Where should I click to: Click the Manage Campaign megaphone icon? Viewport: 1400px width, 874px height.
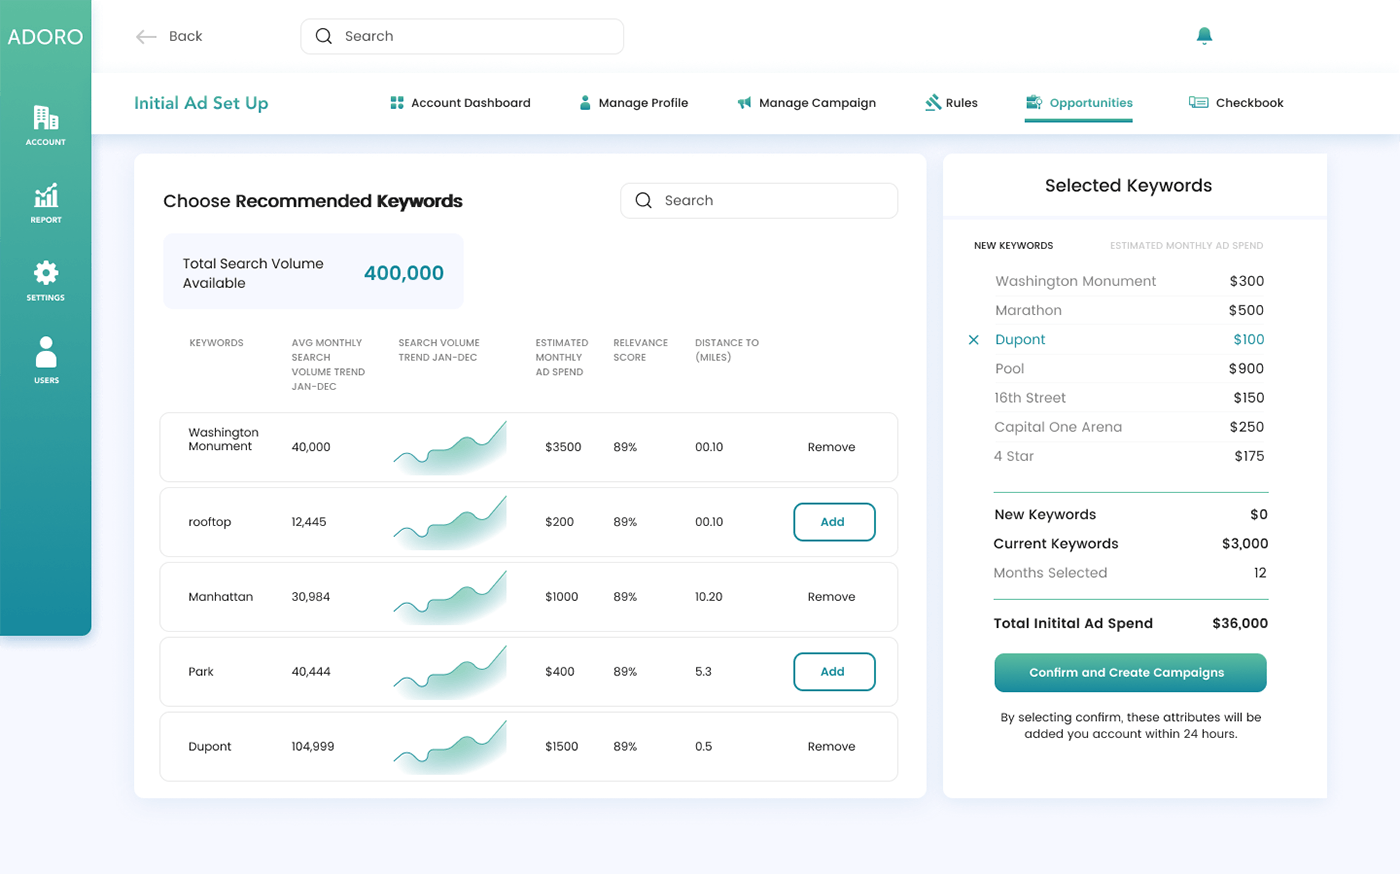(x=744, y=103)
